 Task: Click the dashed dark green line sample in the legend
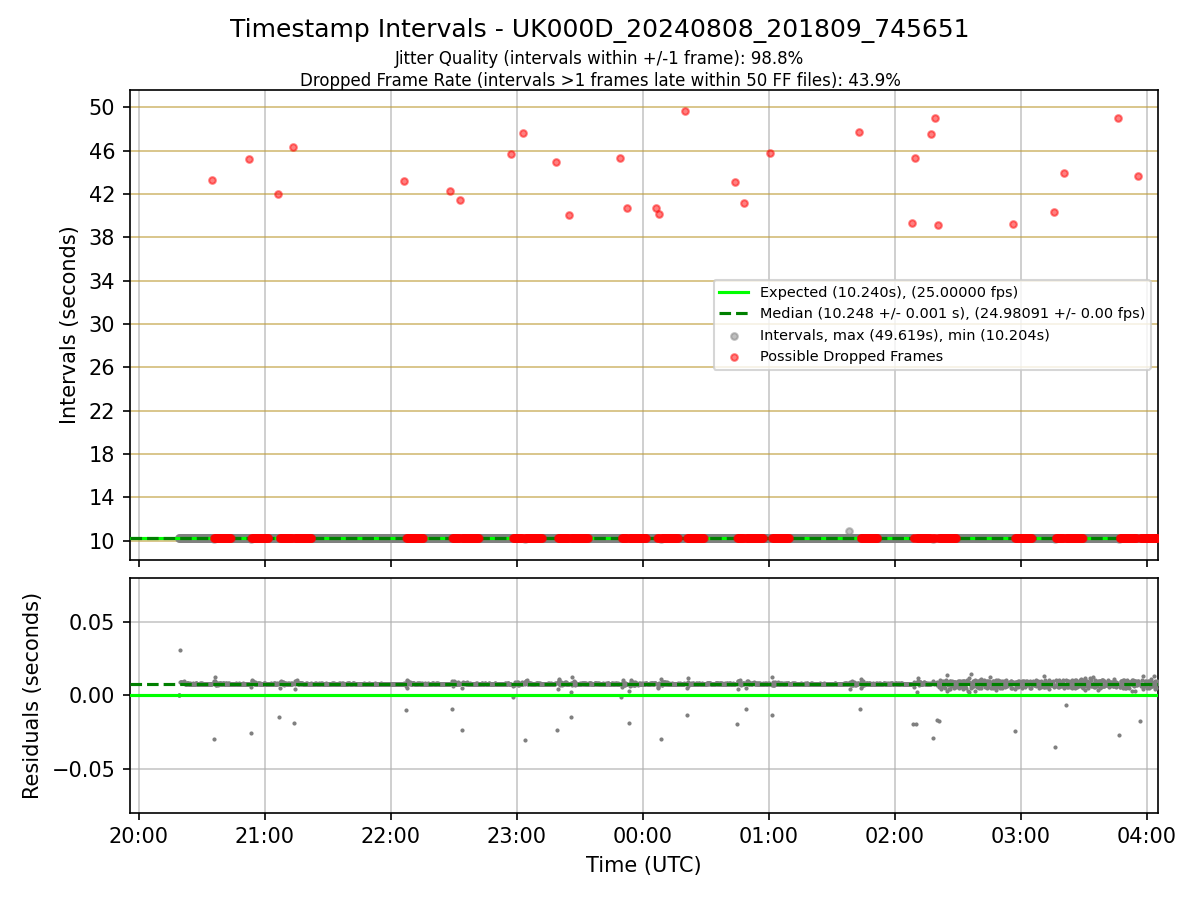[x=734, y=313]
